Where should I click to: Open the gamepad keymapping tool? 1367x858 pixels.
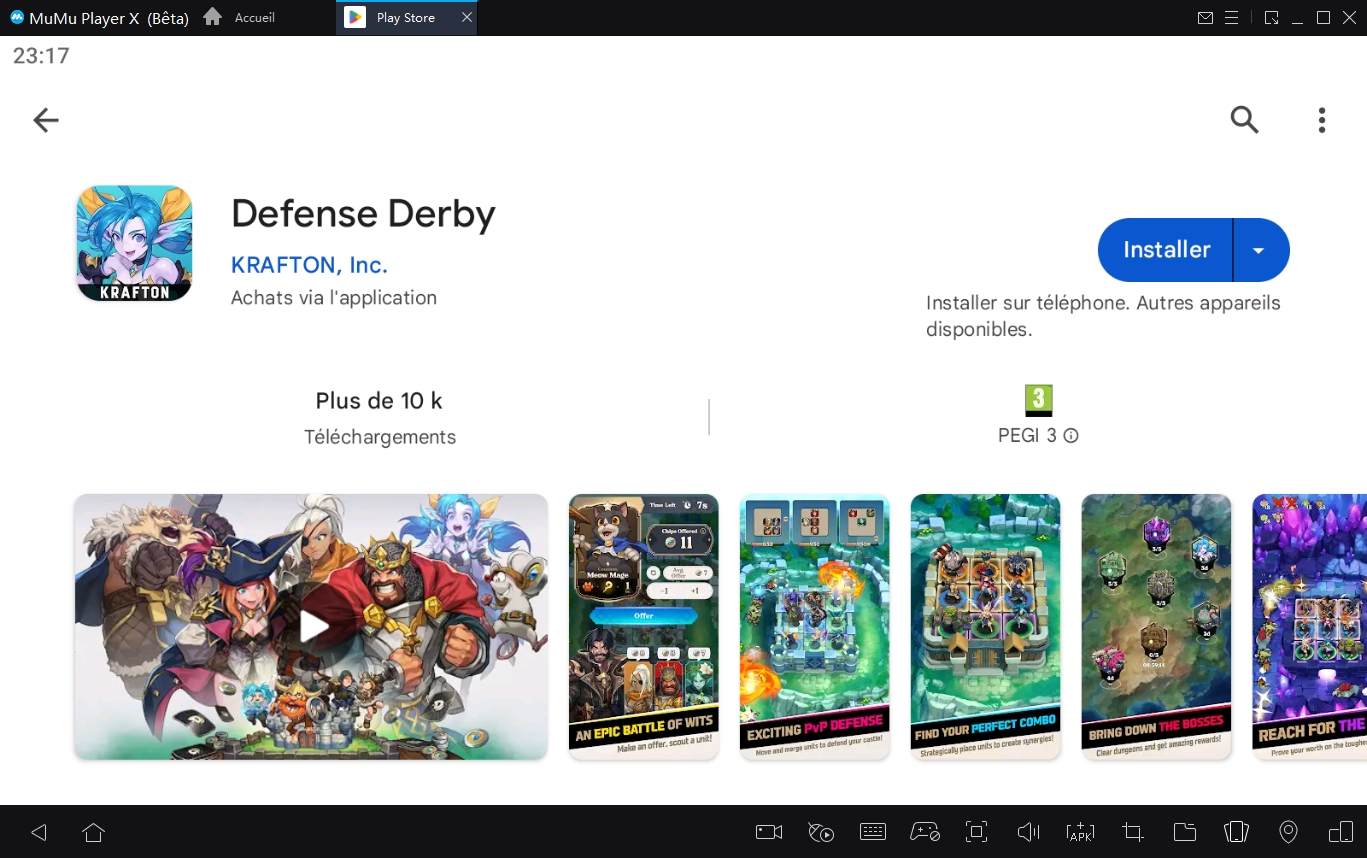924,832
